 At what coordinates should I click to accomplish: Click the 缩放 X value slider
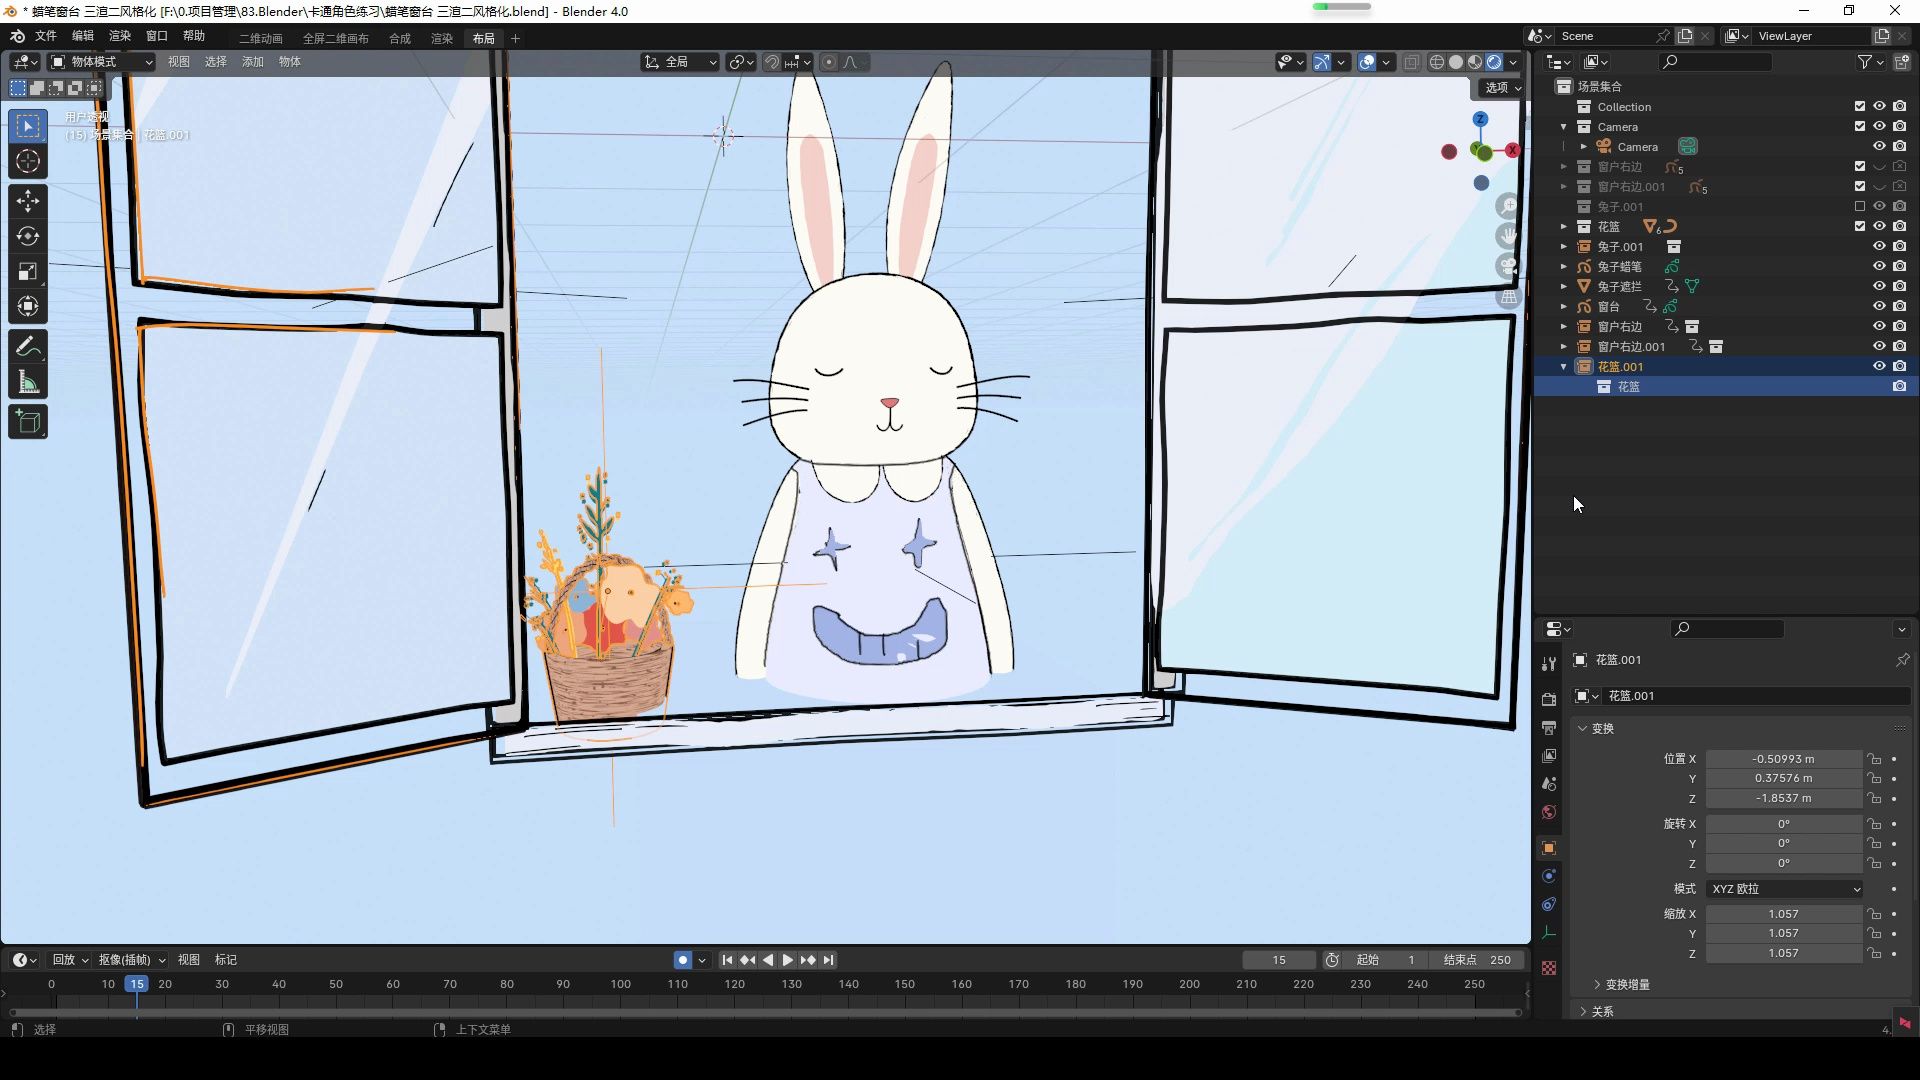pyautogui.click(x=1784, y=913)
